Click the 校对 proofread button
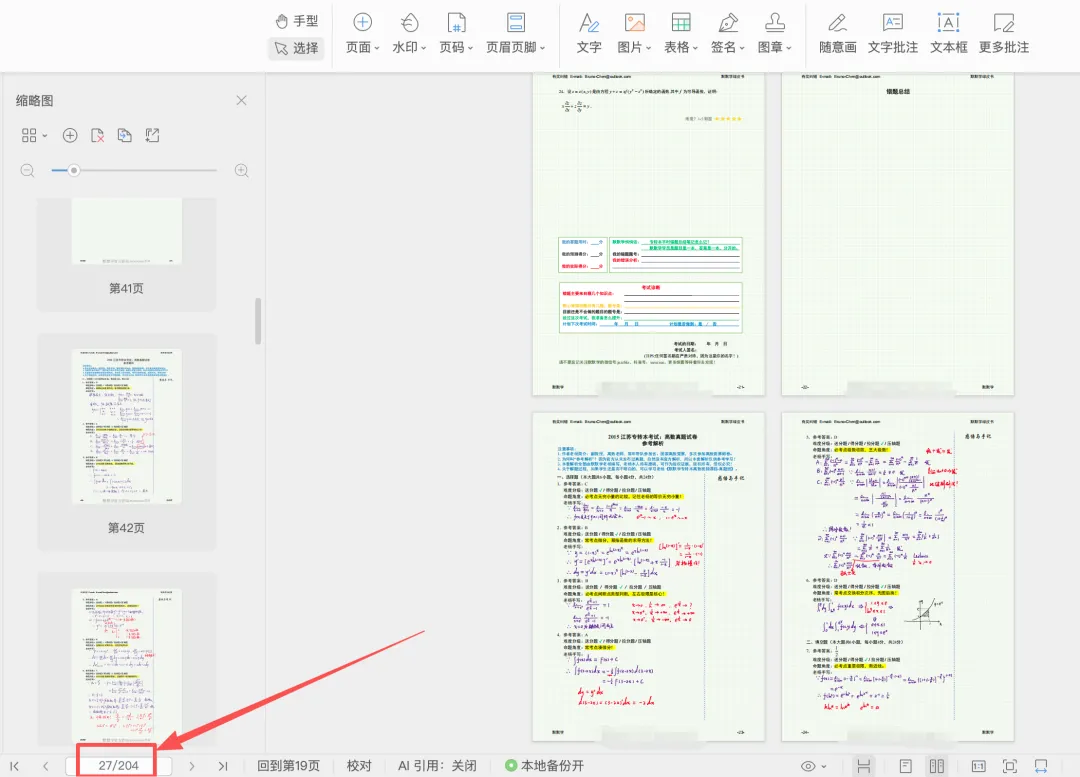Image resolution: width=1080 pixels, height=777 pixels. click(359, 766)
